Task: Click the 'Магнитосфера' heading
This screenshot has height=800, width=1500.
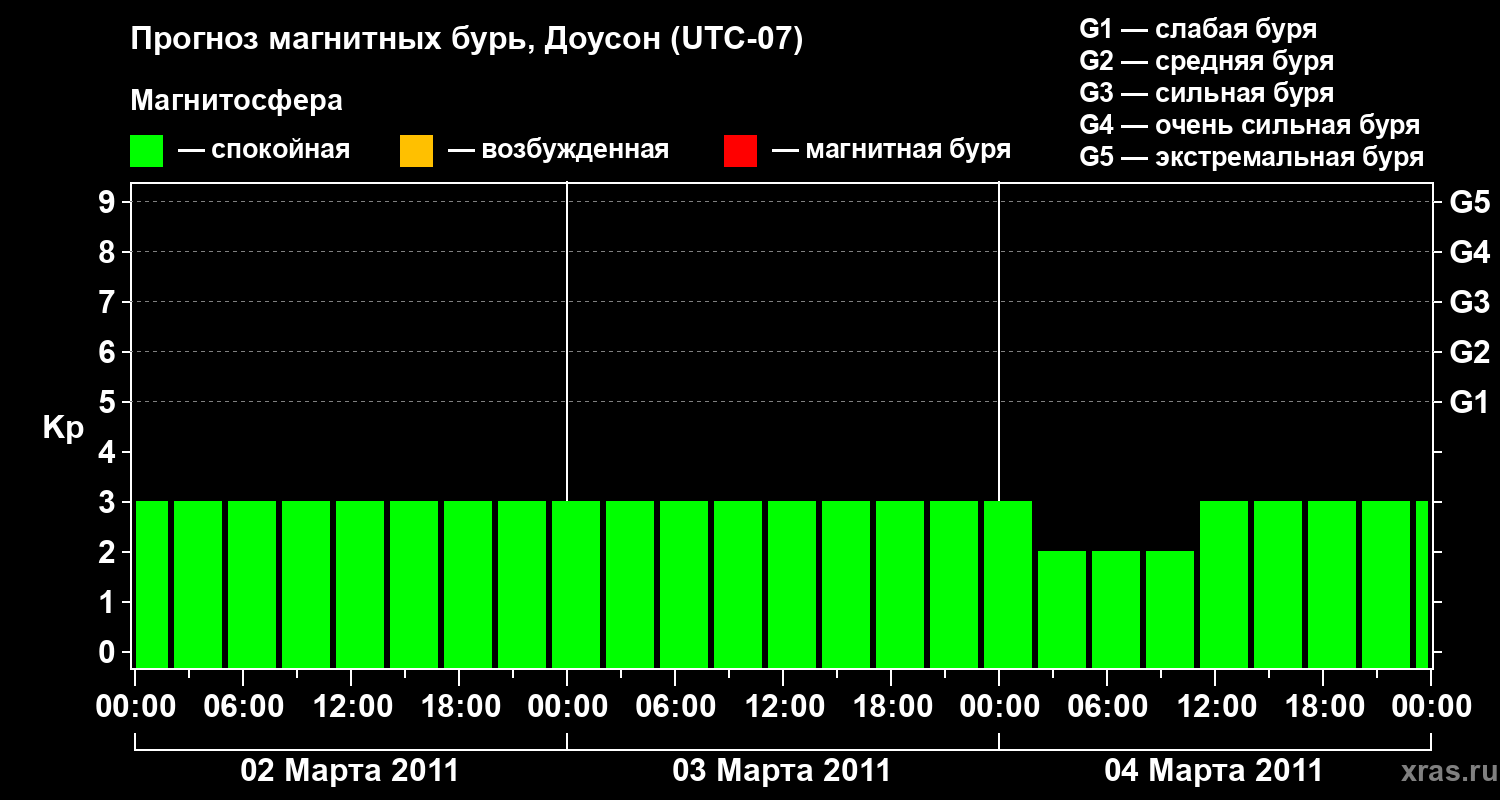Action: click(237, 101)
